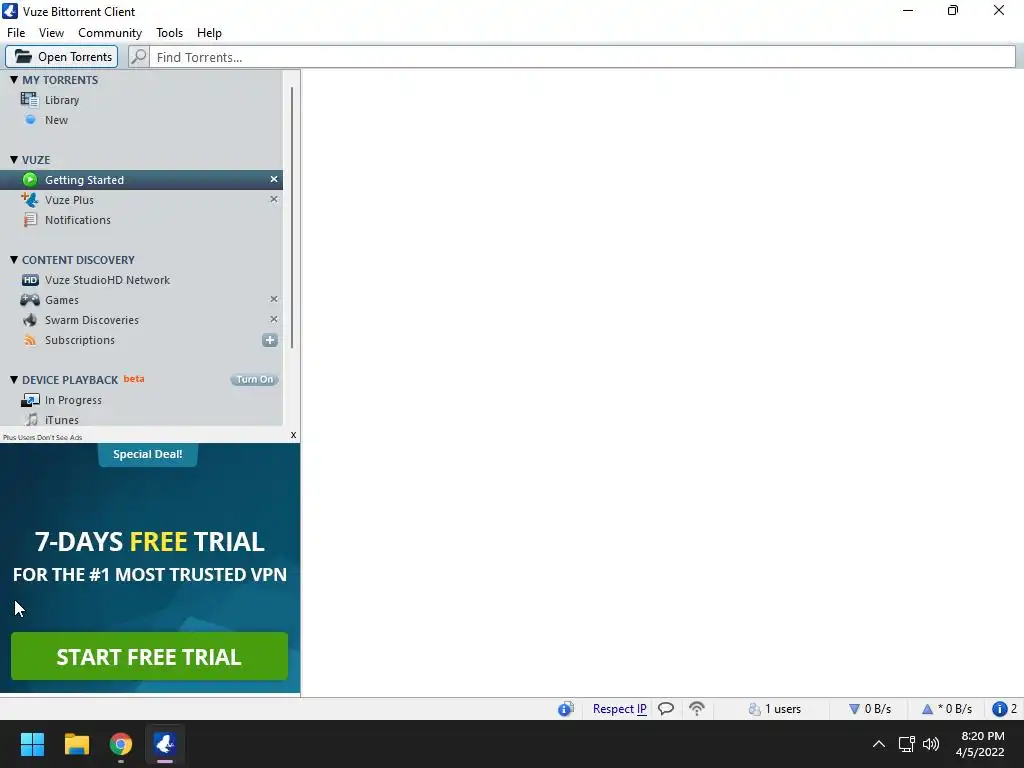
Task: Open the Tools menu
Action: (x=169, y=33)
